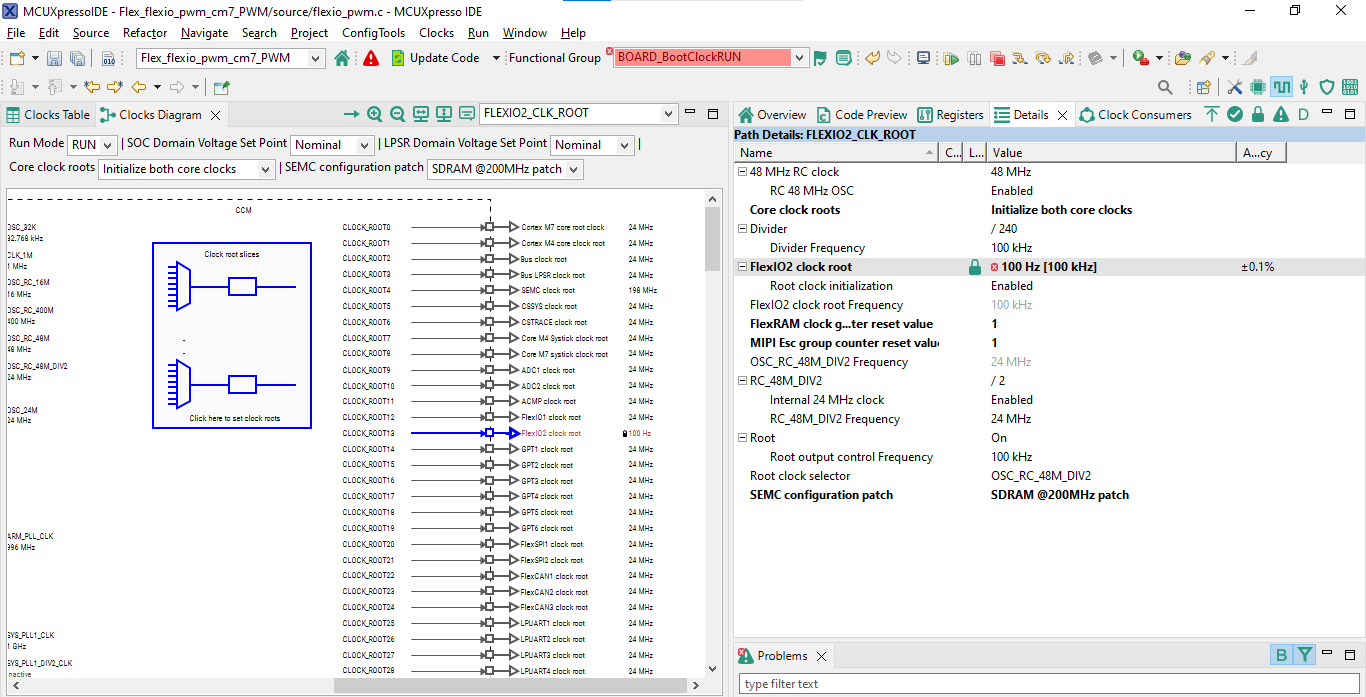1366x697 pixels.
Task: Open the TEE tool shield icon
Action: click(x=1326, y=87)
